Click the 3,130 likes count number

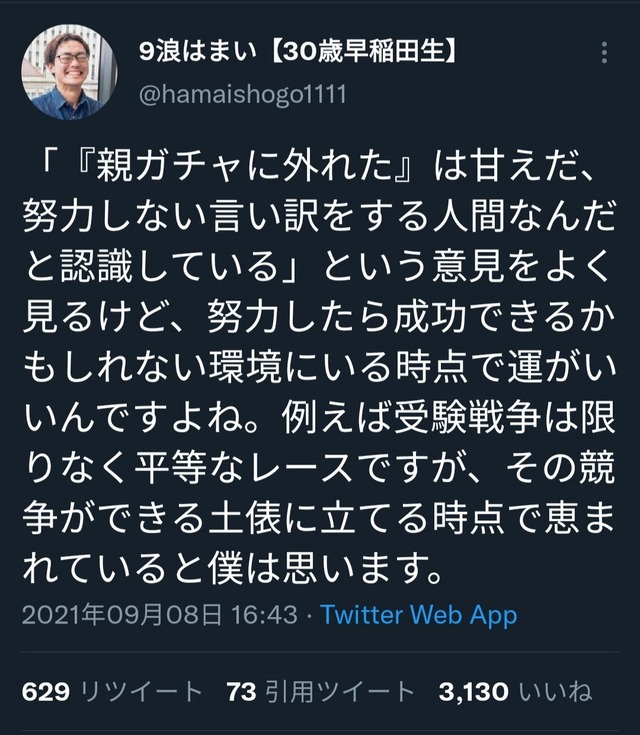point(473,691)
